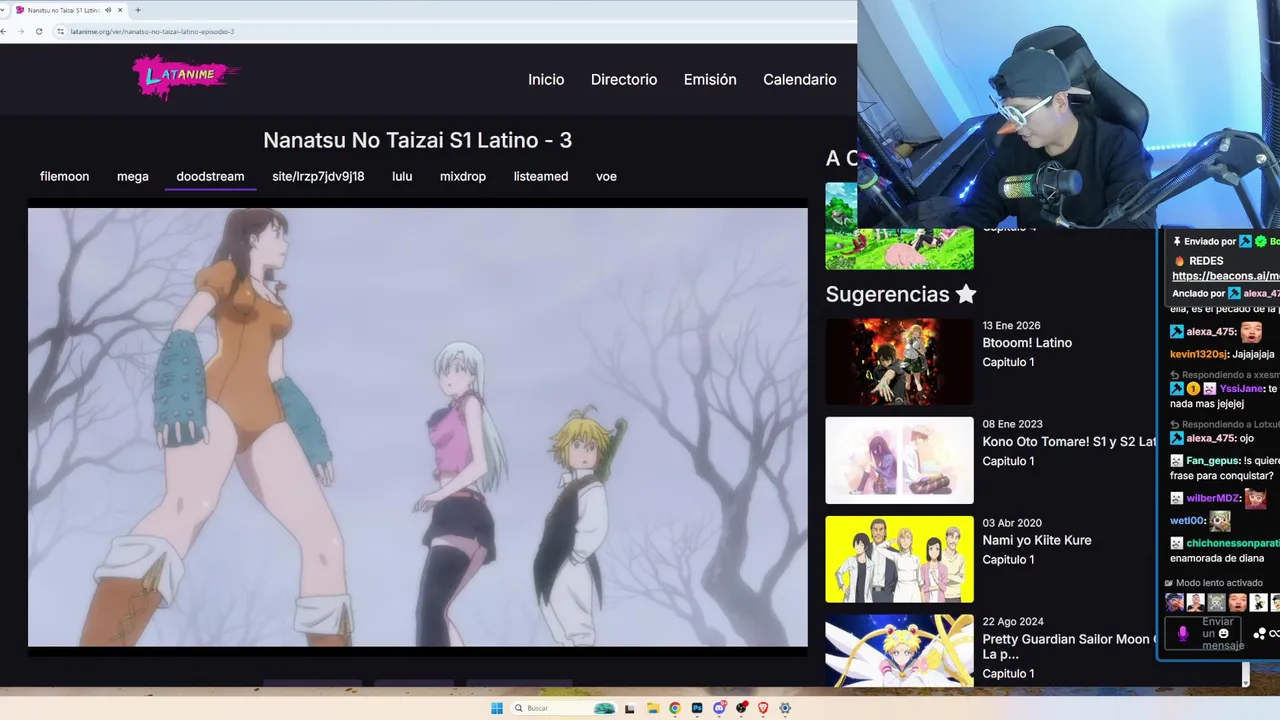Click the Sugerencias star icon
Screen dimensions: 1280x720
[x=965, y=294]
